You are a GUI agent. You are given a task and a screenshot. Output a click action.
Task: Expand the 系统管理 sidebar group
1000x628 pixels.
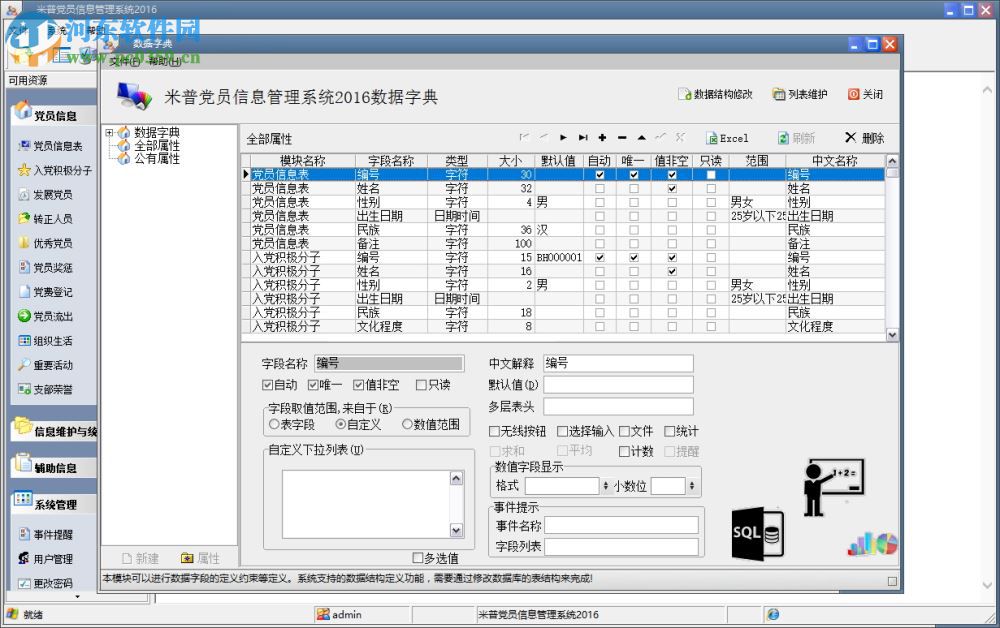coord(54,502)
